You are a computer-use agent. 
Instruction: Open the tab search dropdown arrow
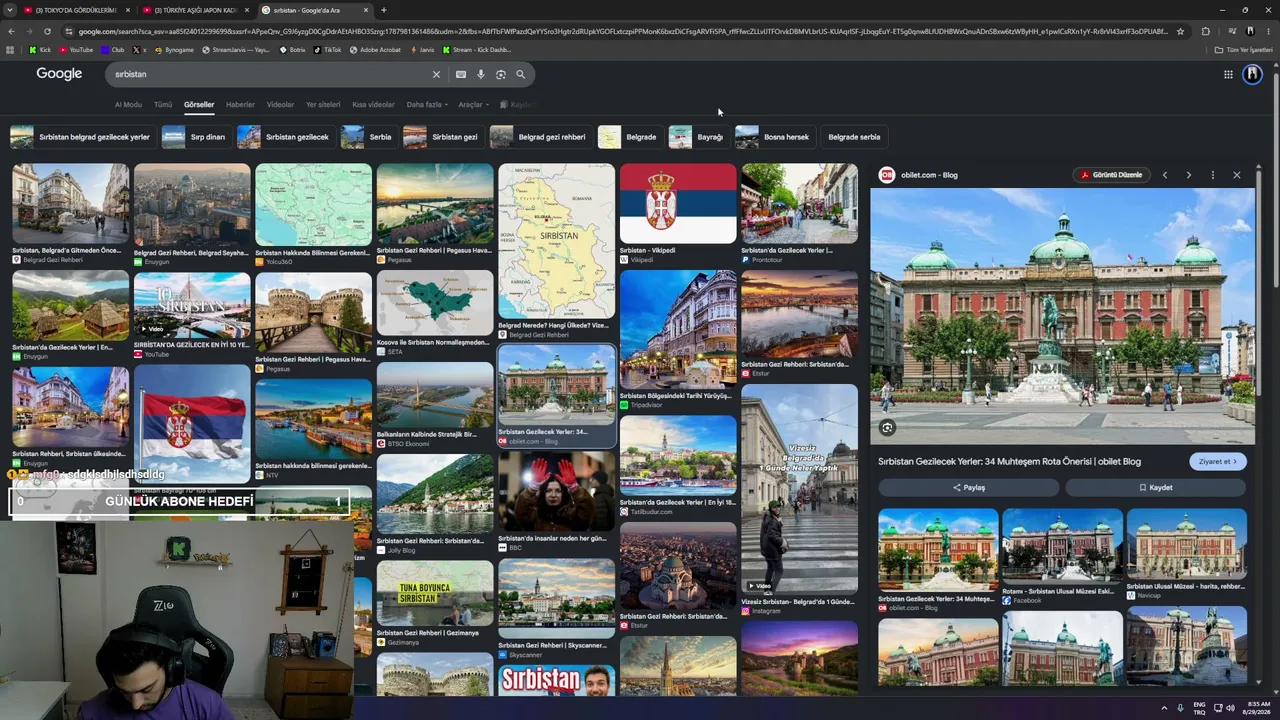[x=11, y=10]
